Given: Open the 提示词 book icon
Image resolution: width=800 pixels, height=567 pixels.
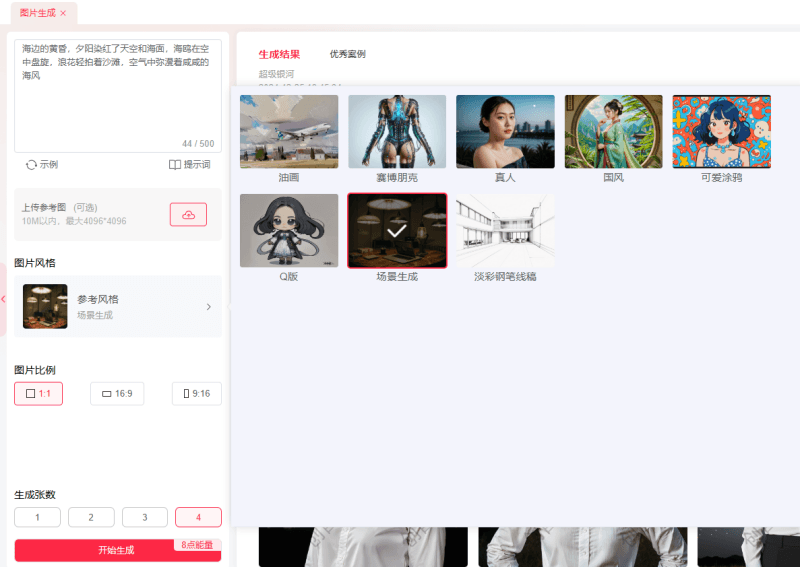Looking at the screenshot, I should 174,165.
